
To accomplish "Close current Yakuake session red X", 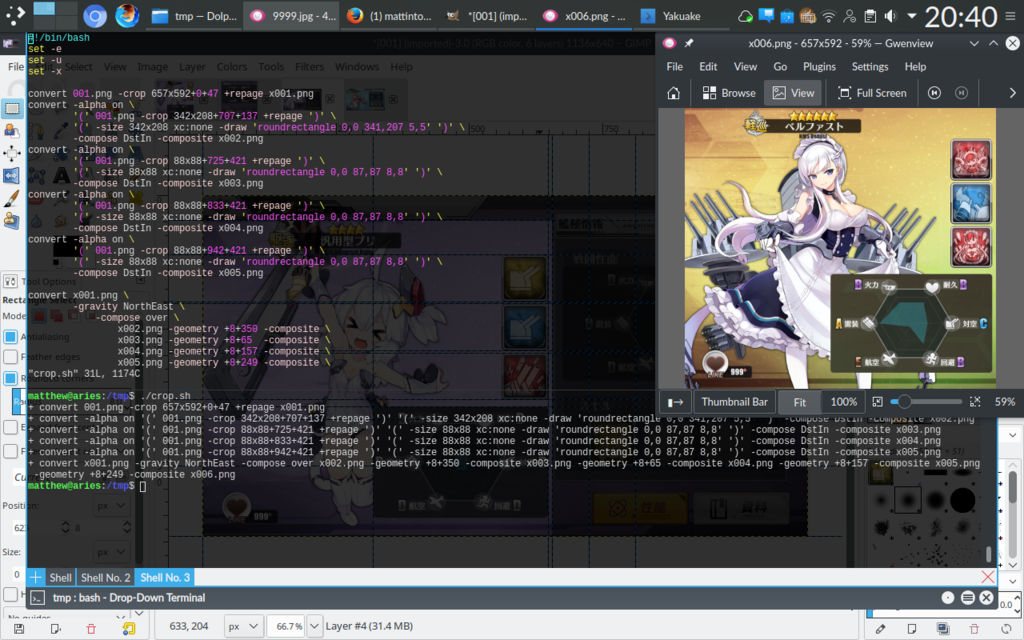I will point(987,577).
